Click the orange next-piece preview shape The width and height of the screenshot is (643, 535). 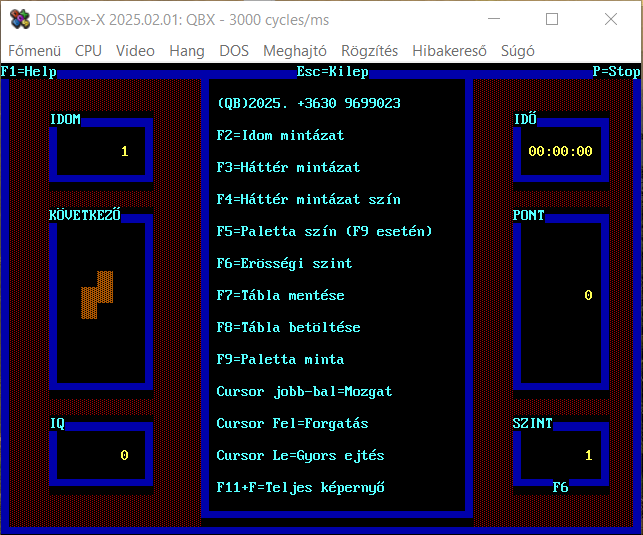pyautogui.click(x=97, y=295)
